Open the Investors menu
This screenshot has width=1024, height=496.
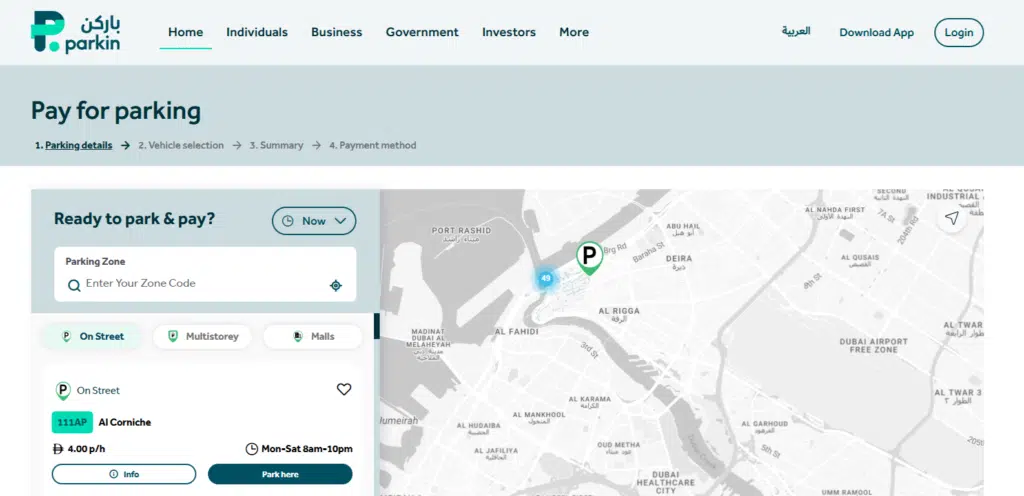click(x=509, y=32)
